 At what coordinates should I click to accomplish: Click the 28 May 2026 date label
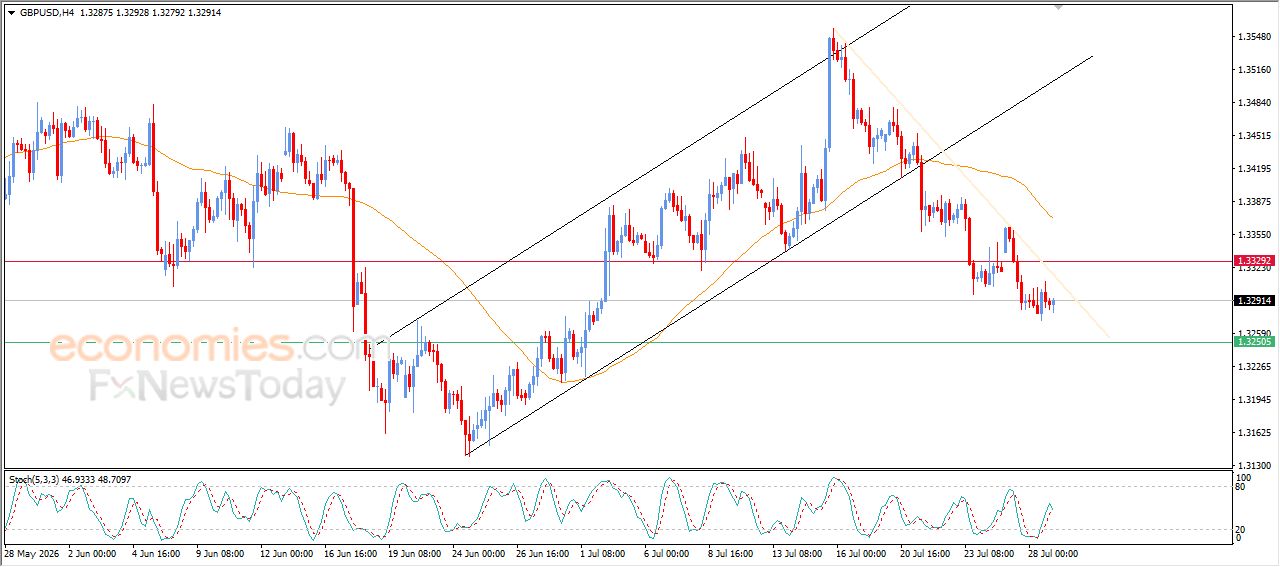pos(30,552)
